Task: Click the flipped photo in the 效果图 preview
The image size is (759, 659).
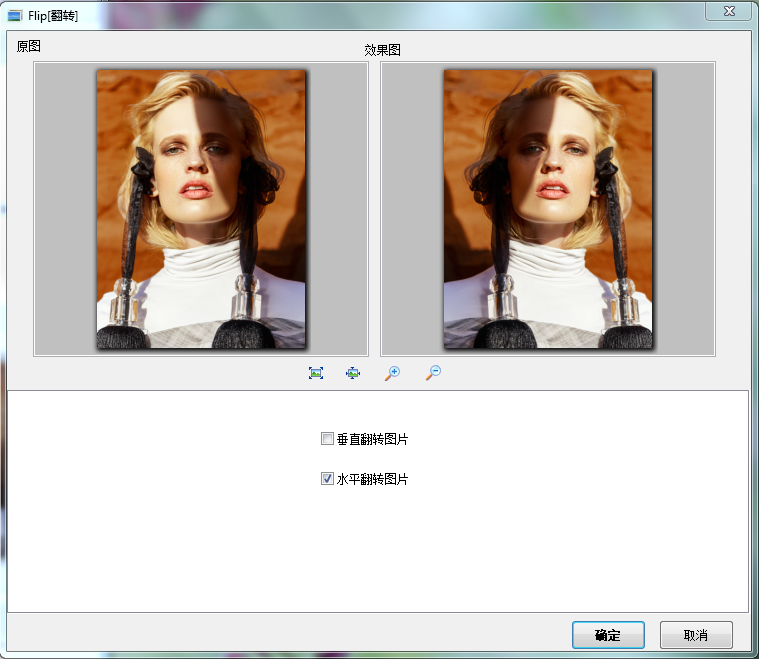Action: 548,209
